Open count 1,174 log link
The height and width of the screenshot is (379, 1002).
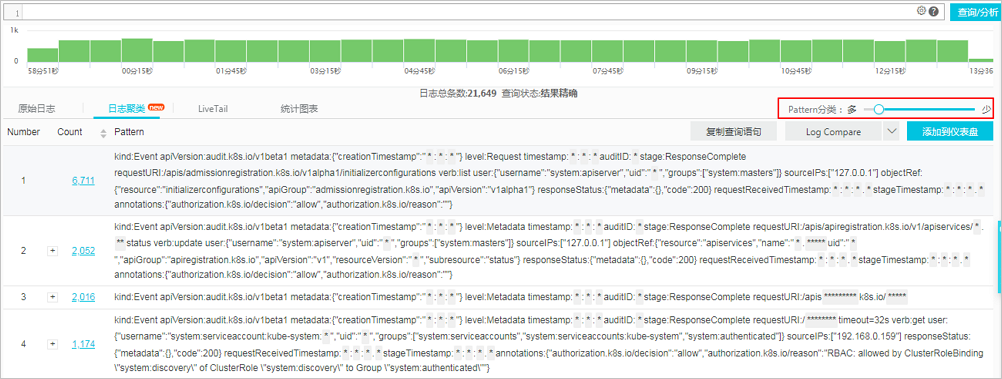point(83,344)
